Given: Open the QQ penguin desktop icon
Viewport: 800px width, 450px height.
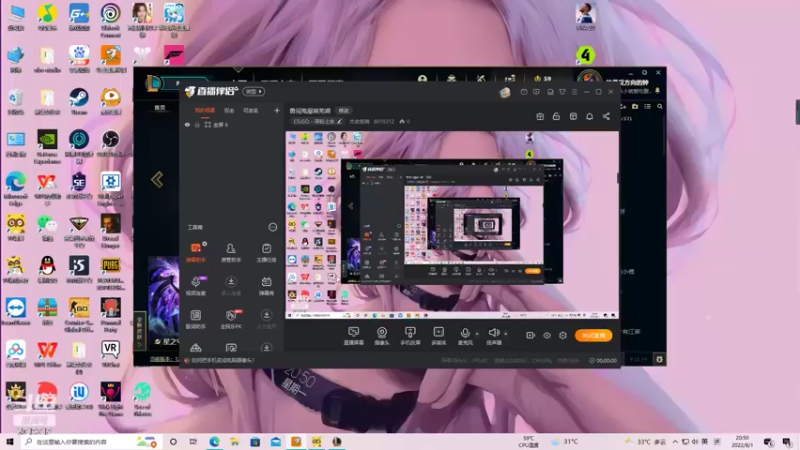Looking at the screenshot, I should pos(47,269).
